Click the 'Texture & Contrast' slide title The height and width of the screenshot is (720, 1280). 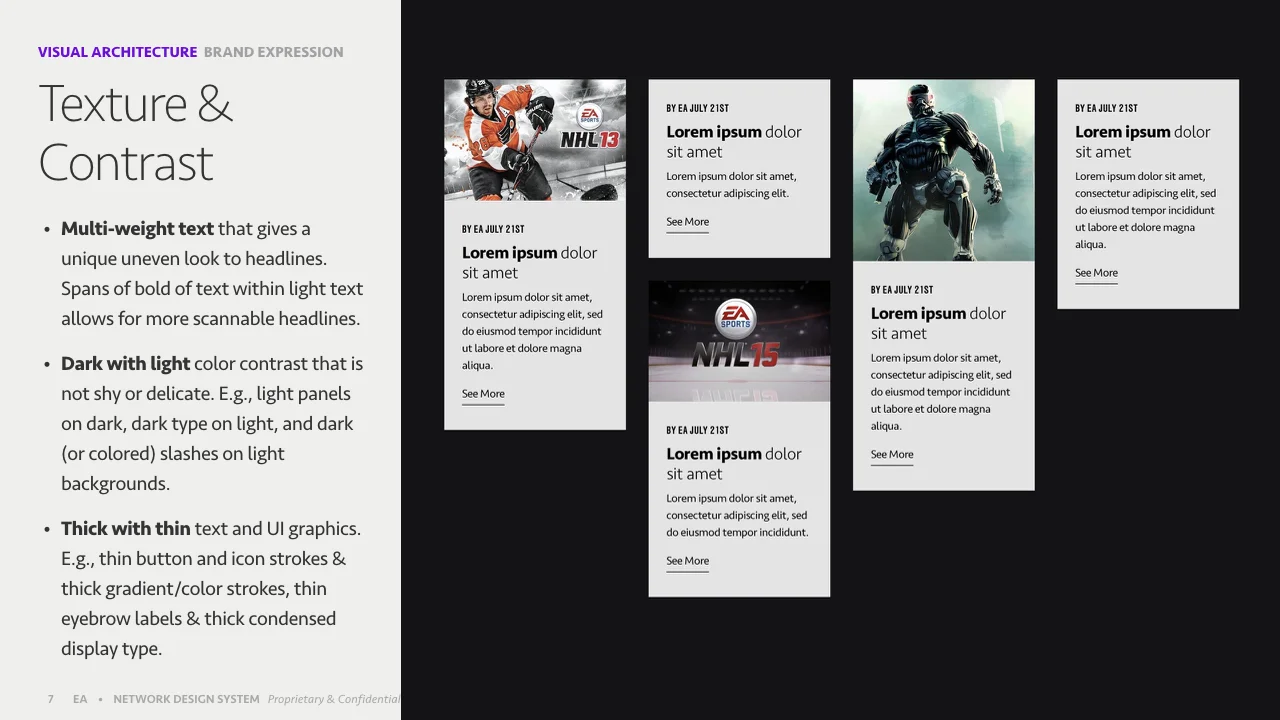coord(135,130)
